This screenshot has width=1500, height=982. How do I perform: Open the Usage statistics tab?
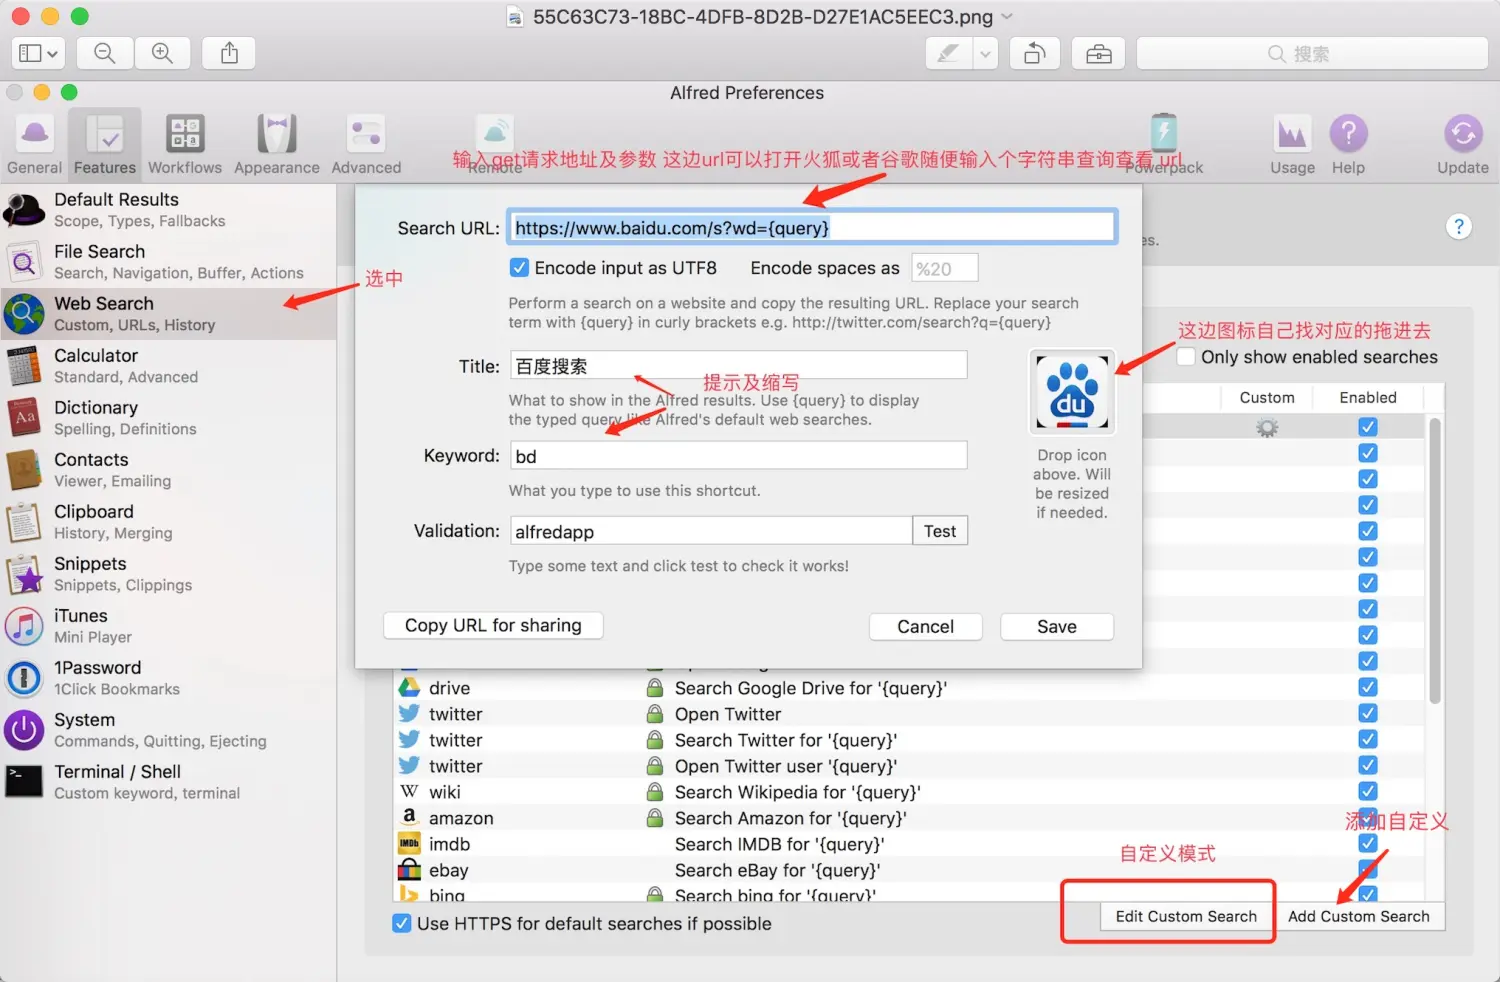click(x=1292, y=144)
